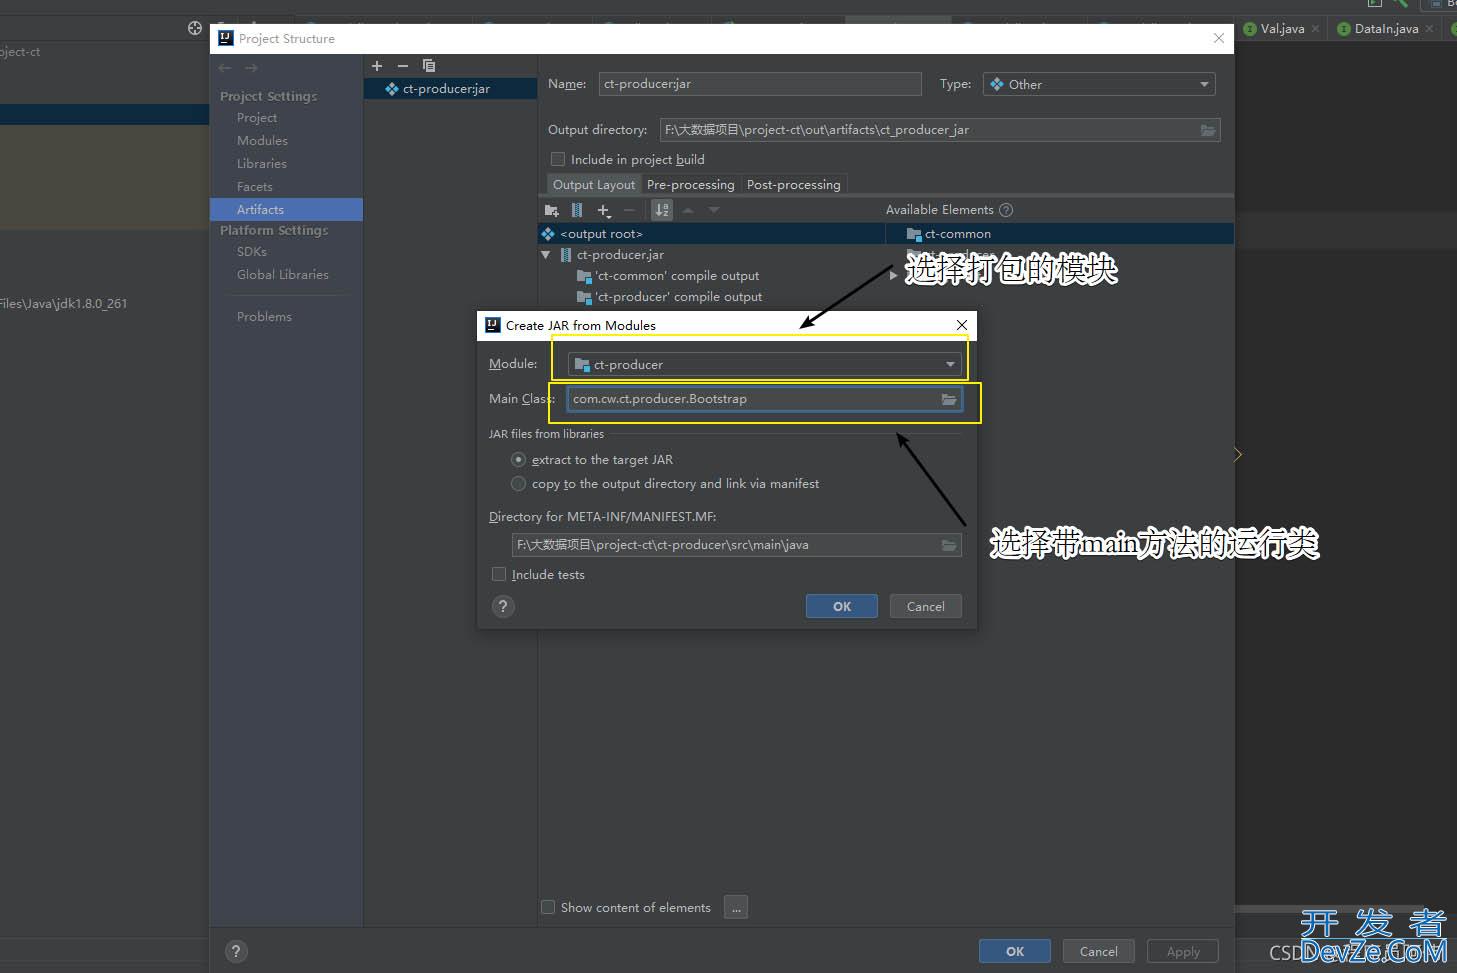Browse for the Main Class
The width and height of the screenshot is (1457, 973).
pyautogui.click(x=949, y=399)
